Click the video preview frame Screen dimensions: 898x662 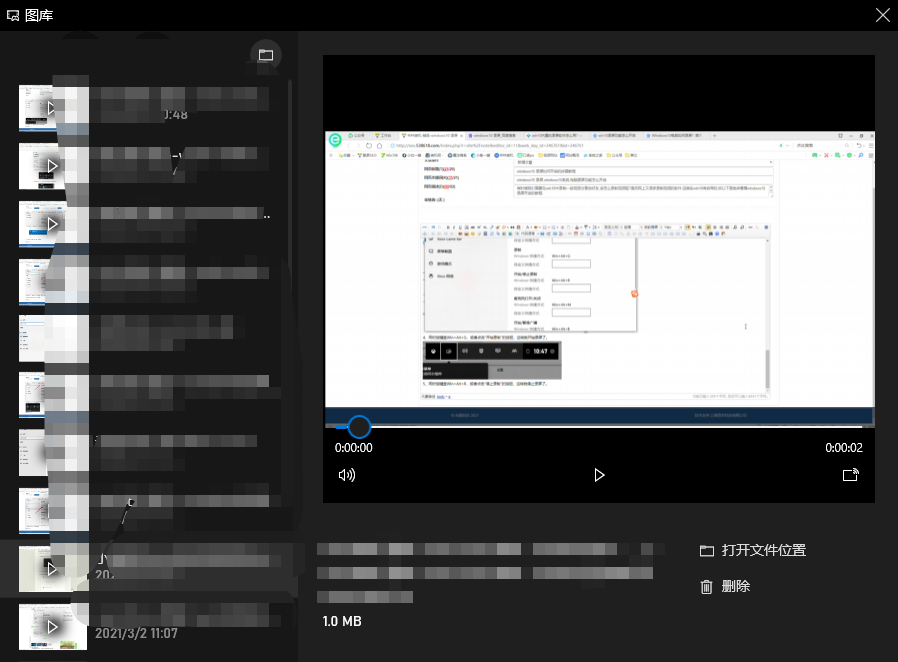click(x=598, y=270)
